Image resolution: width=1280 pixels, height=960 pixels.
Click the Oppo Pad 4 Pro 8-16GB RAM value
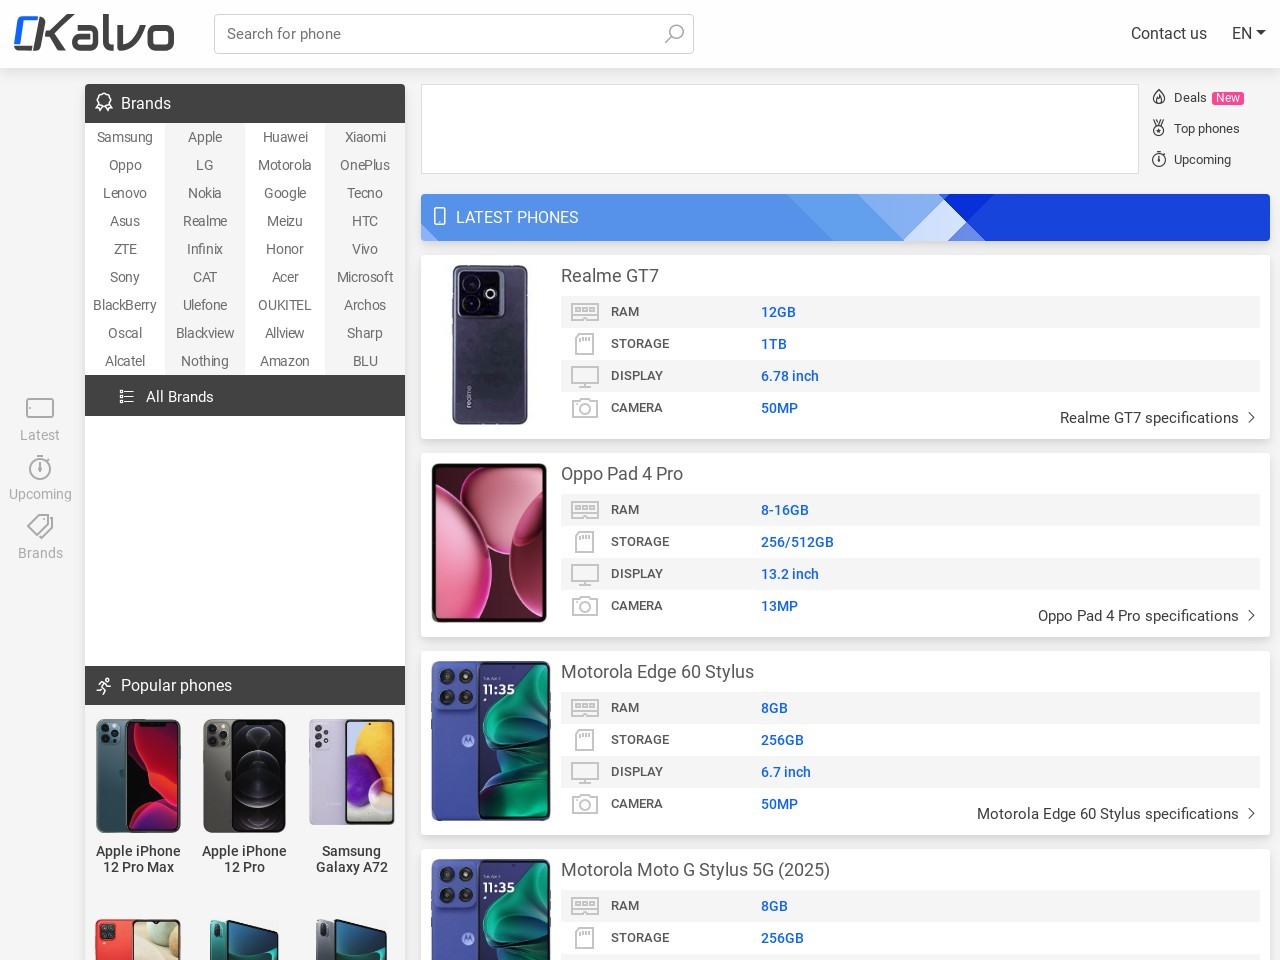[x=785, y=510]
